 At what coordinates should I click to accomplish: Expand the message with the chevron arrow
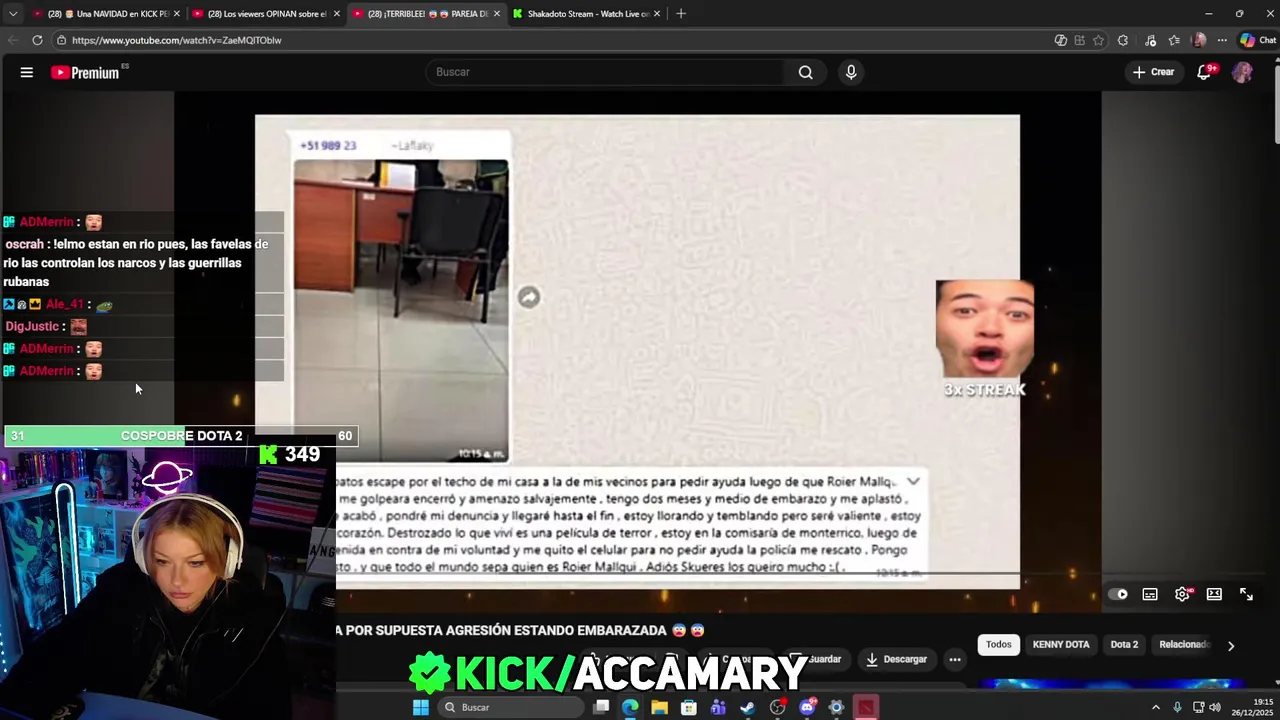[x=913, y=482]
